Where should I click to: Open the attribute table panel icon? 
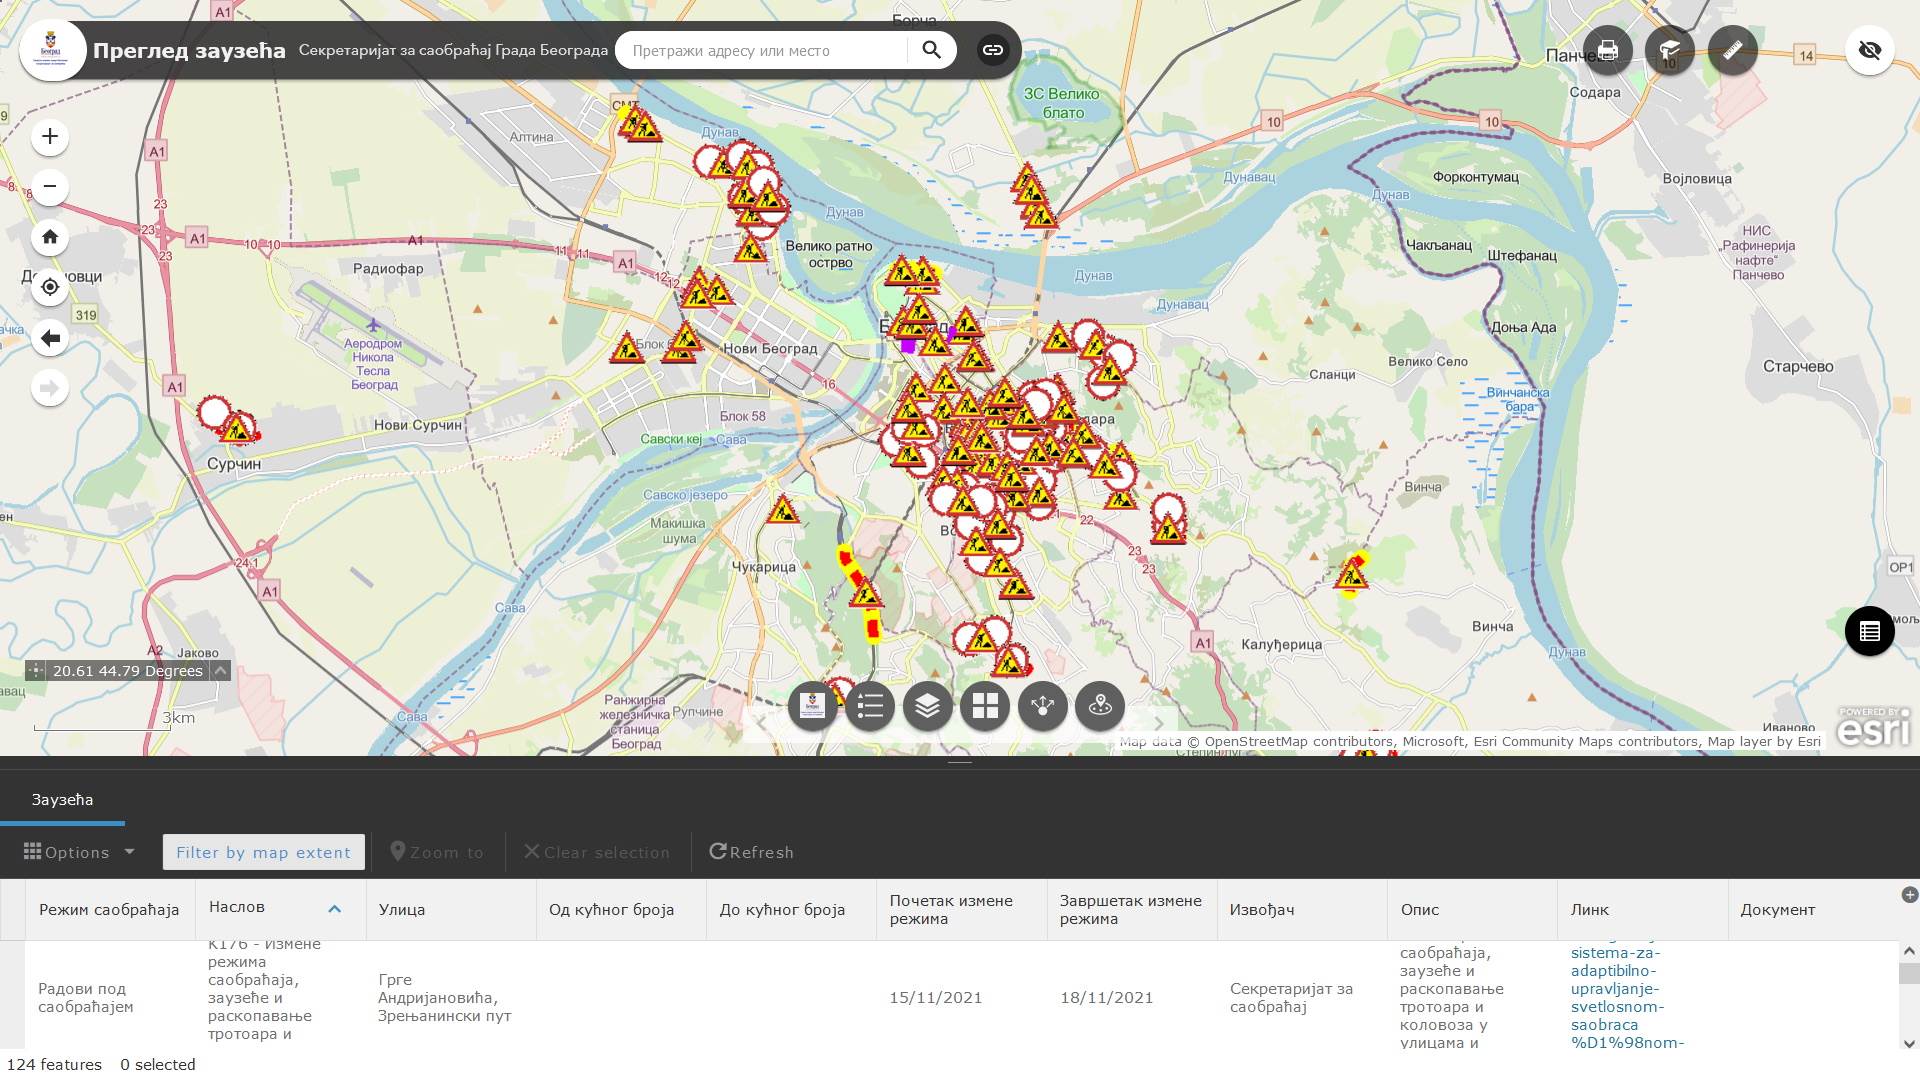pyautogui.click(x=1871, y=631)
